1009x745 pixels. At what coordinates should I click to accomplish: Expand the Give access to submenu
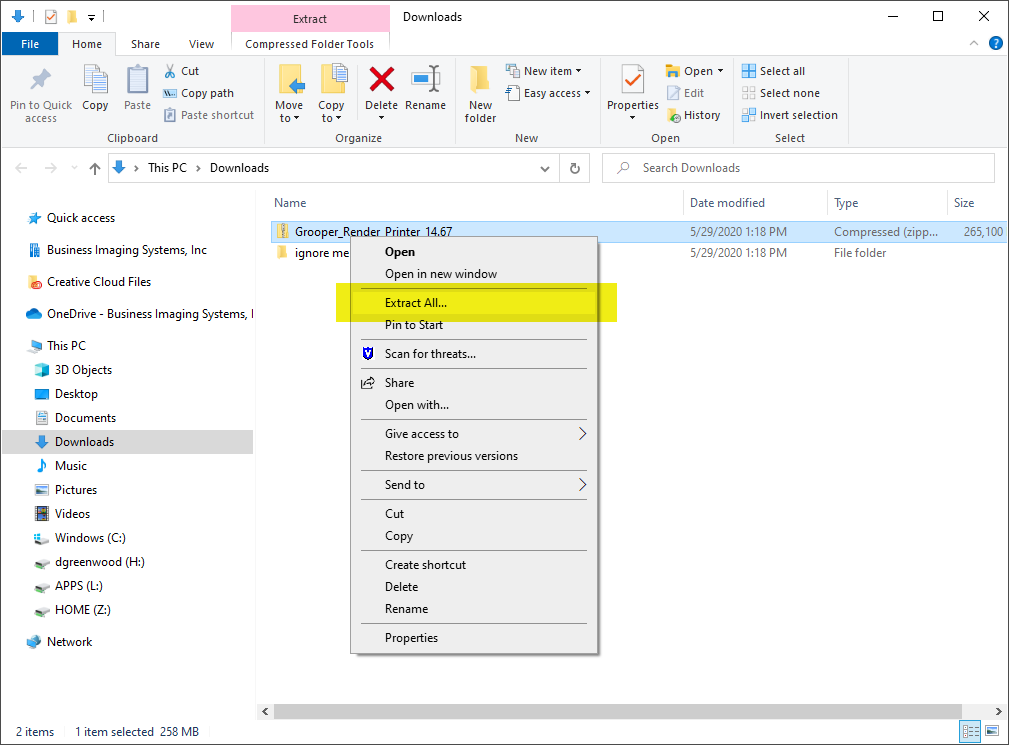[x=474, y=434]
